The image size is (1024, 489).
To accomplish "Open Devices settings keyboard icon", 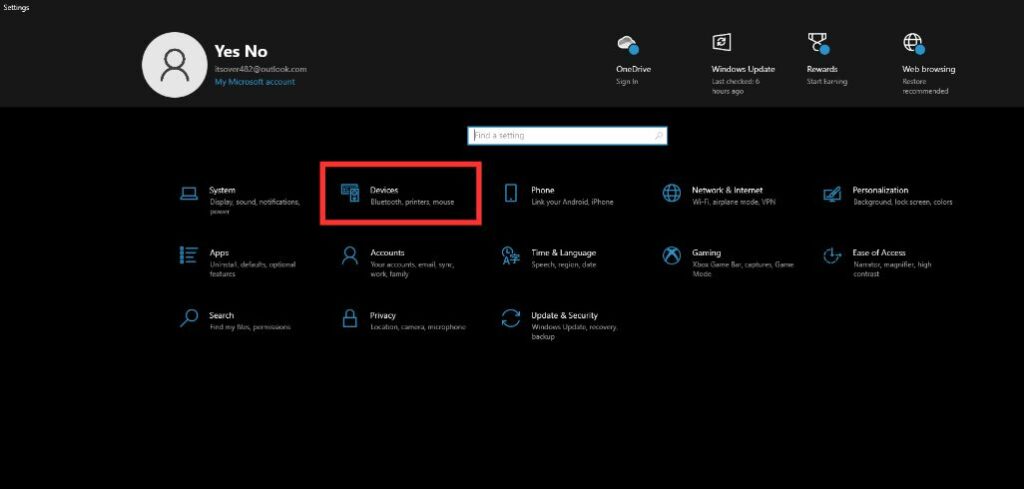I will [350, 194].
